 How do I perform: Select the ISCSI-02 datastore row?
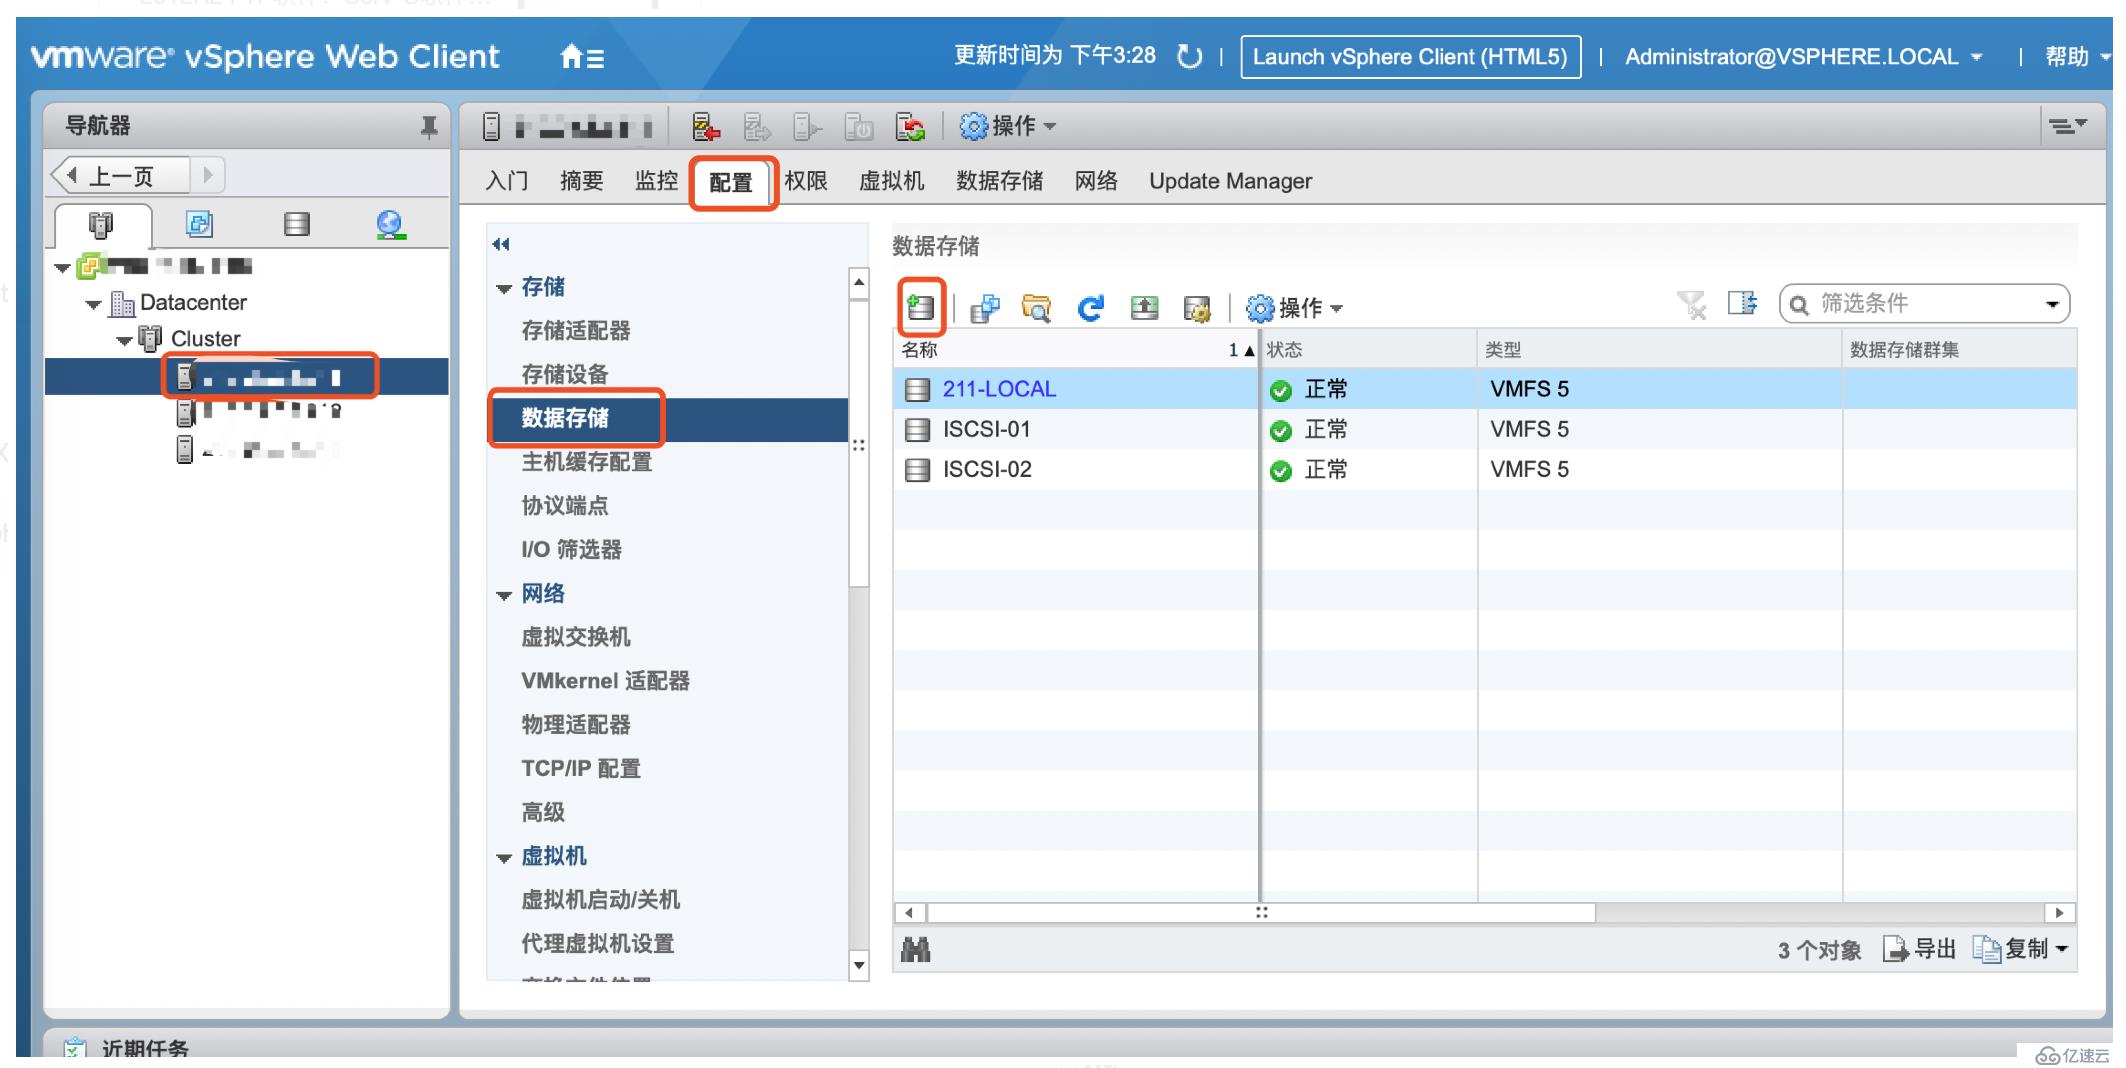pos(1484,469)
